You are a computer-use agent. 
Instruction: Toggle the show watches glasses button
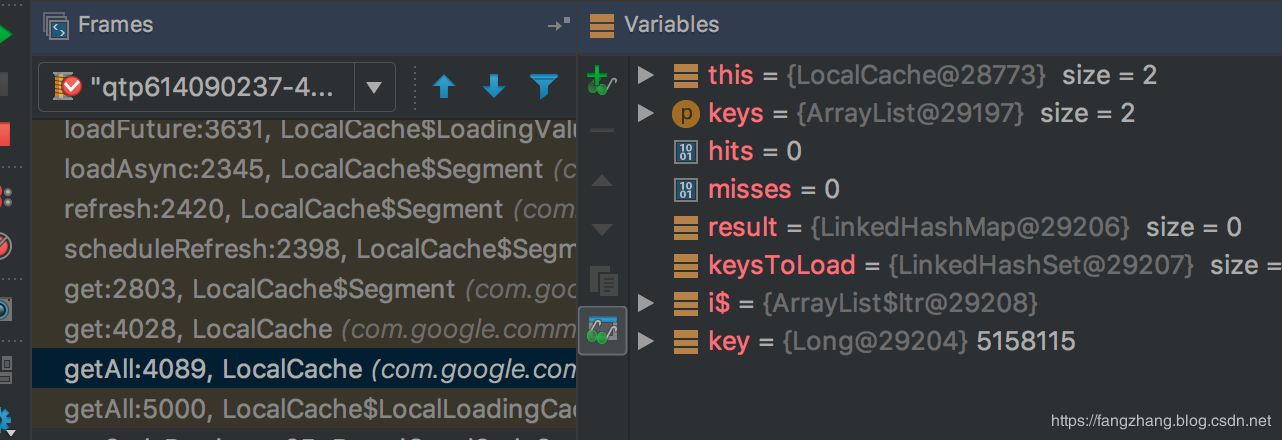tap(602, 331)
